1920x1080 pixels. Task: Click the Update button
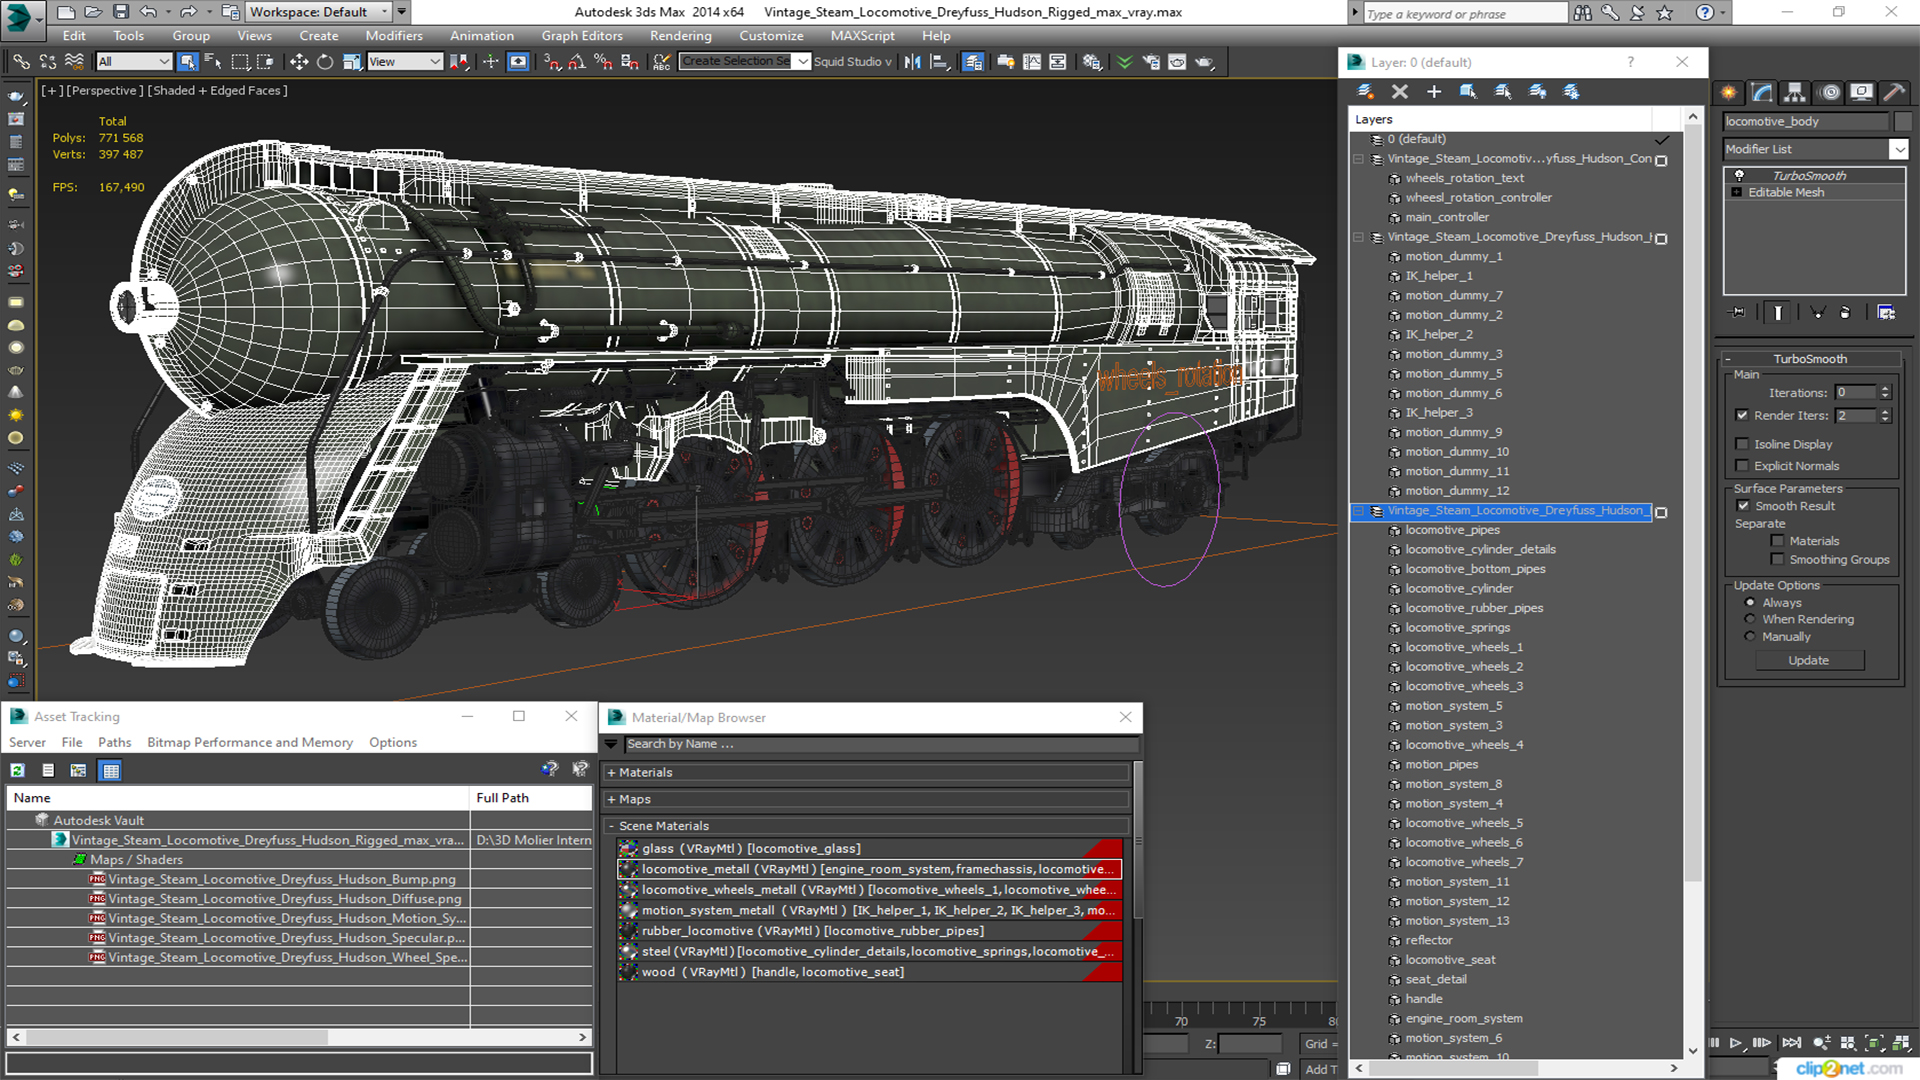(1808, 660)
